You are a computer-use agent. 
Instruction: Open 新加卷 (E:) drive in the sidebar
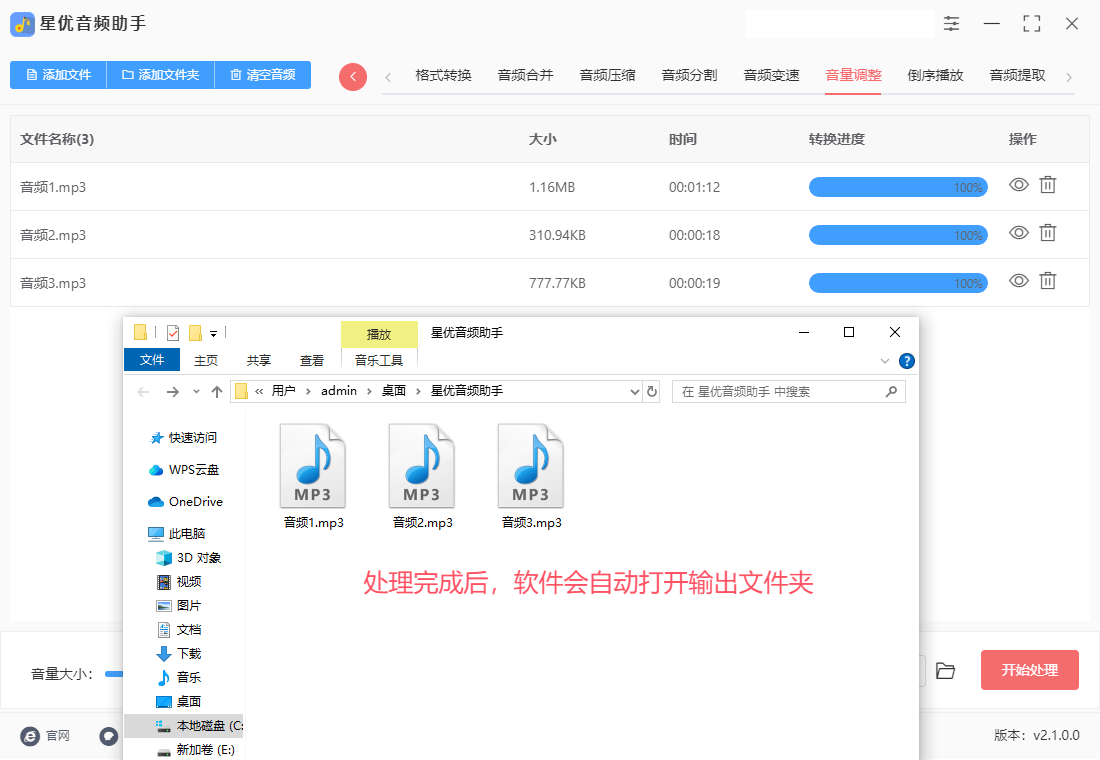pyautogui.click(x=195, y=749)
